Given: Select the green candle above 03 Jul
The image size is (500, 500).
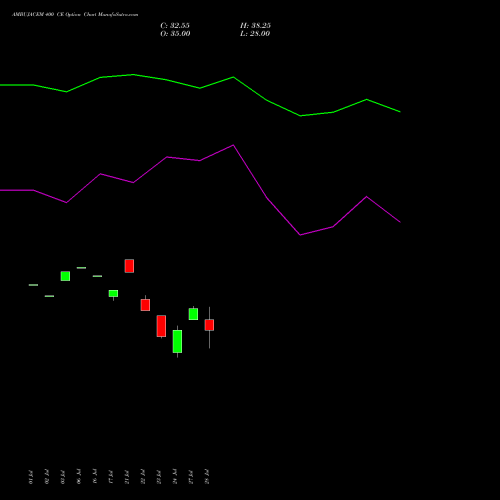Looking at the screenshot, I should coord(65,276).
